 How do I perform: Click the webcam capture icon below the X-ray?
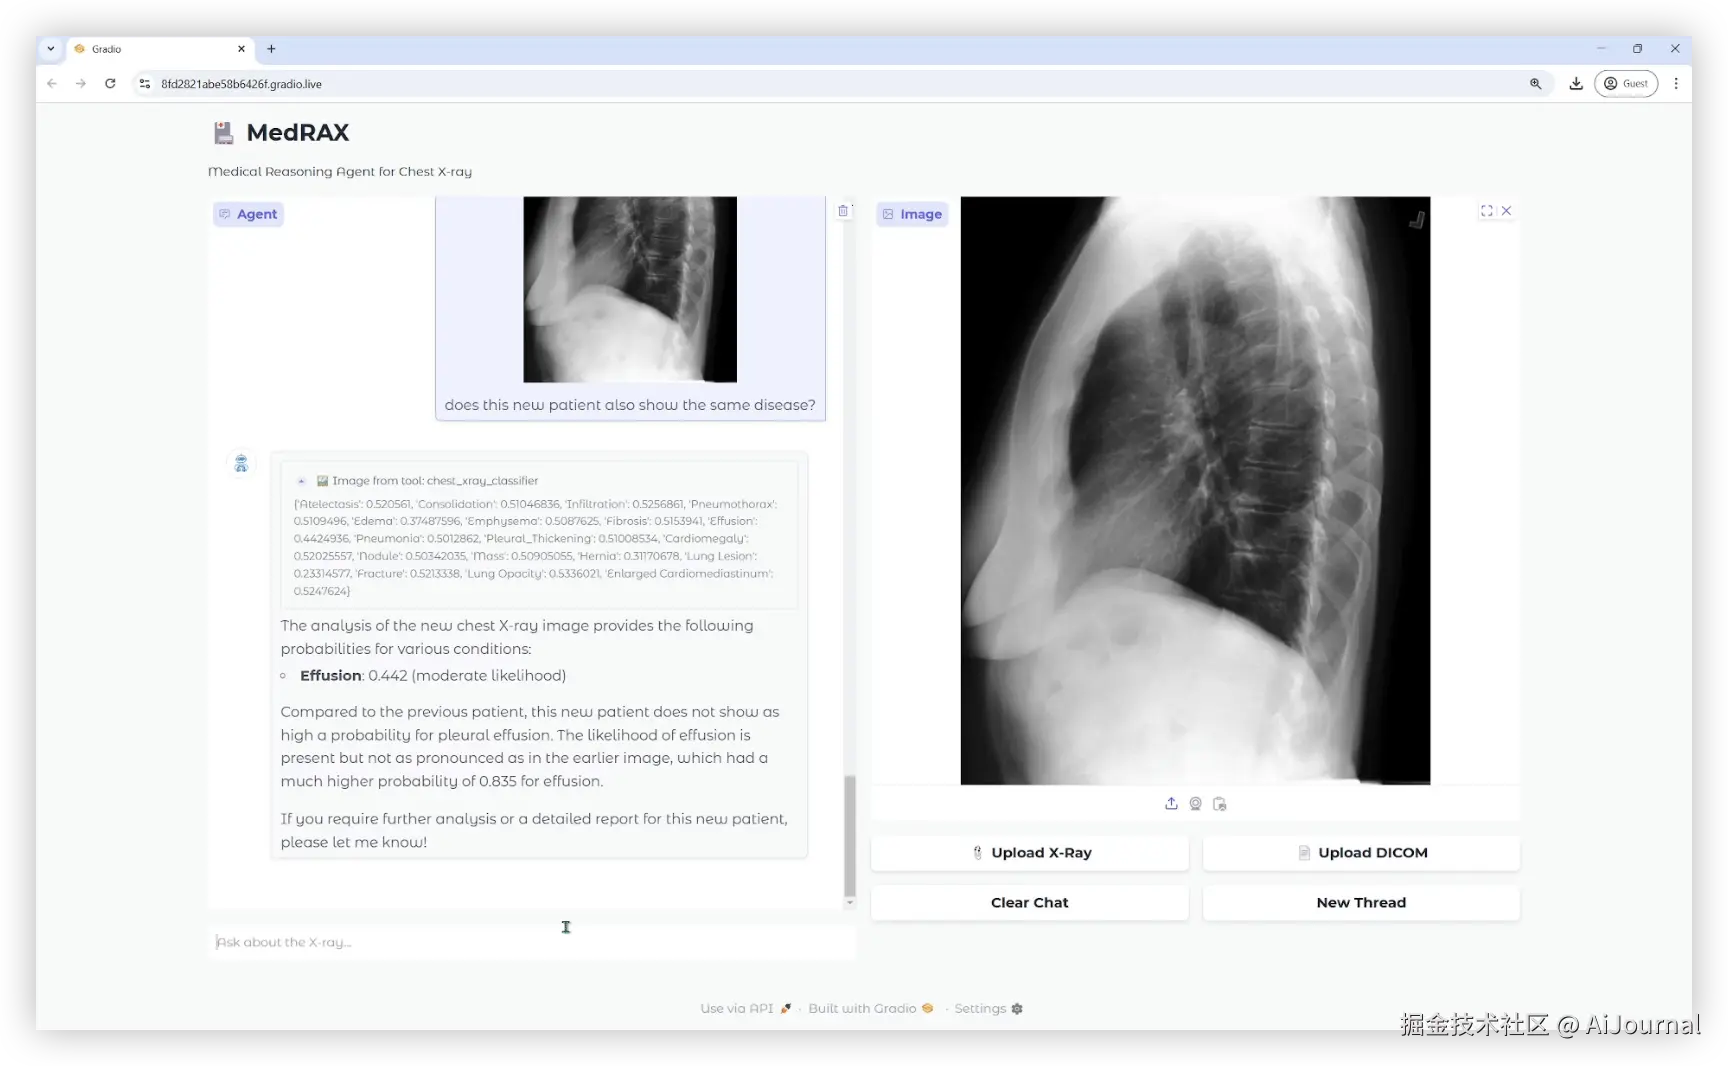click(x=1195, y=804)
